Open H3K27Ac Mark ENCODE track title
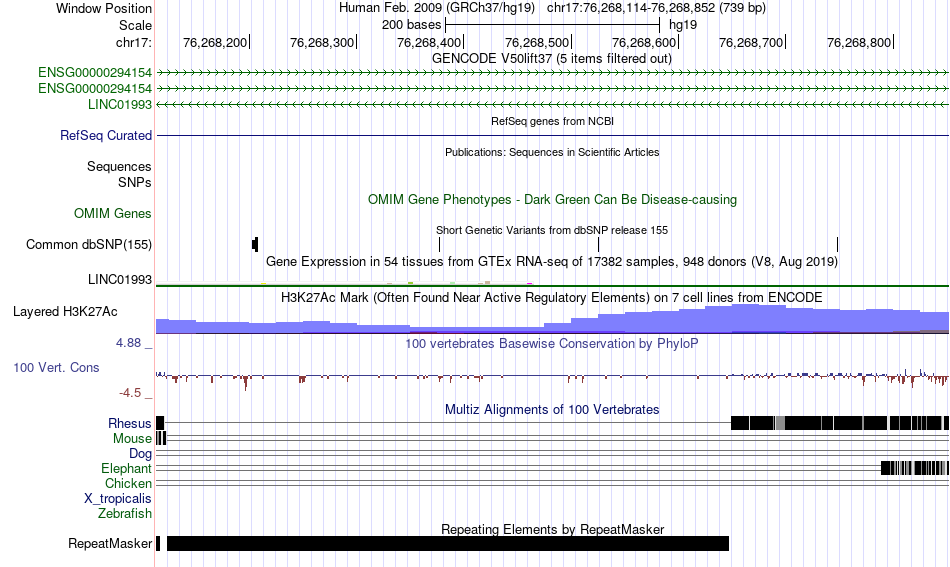Screen dimensions: 950x567 tap(552, 297)
